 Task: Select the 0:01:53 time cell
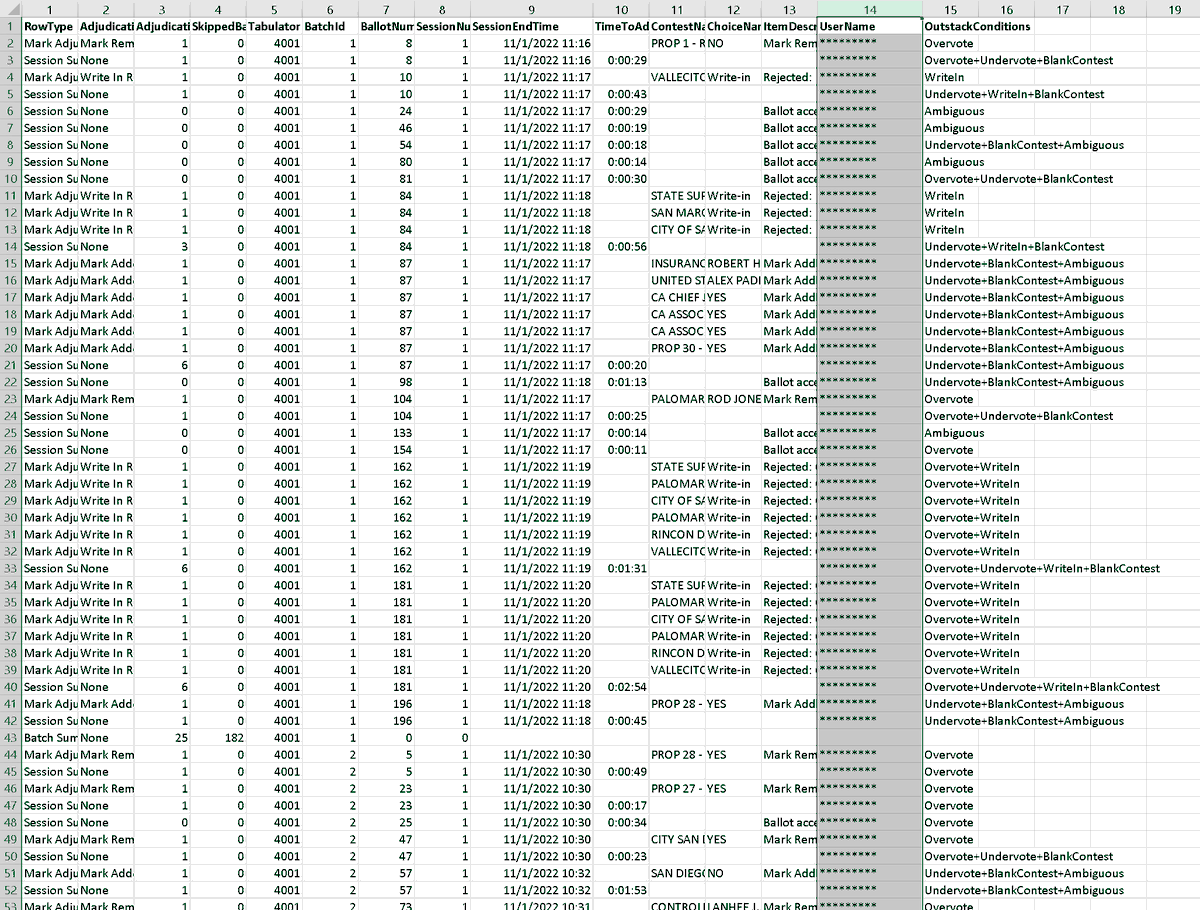[x=622, y=890]
